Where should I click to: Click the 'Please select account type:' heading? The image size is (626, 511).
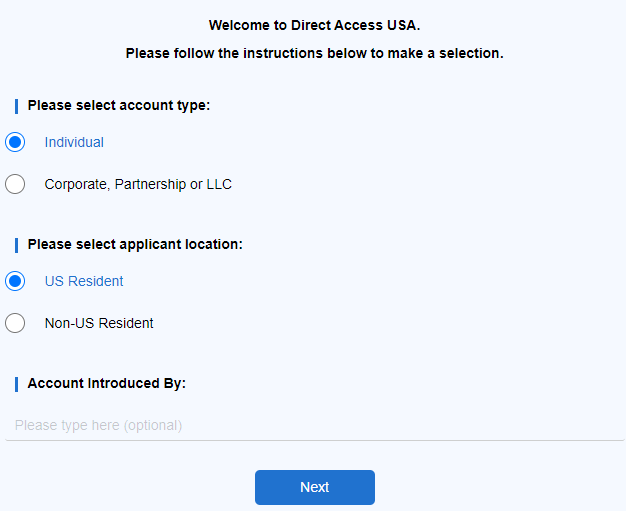pos(119,105)
